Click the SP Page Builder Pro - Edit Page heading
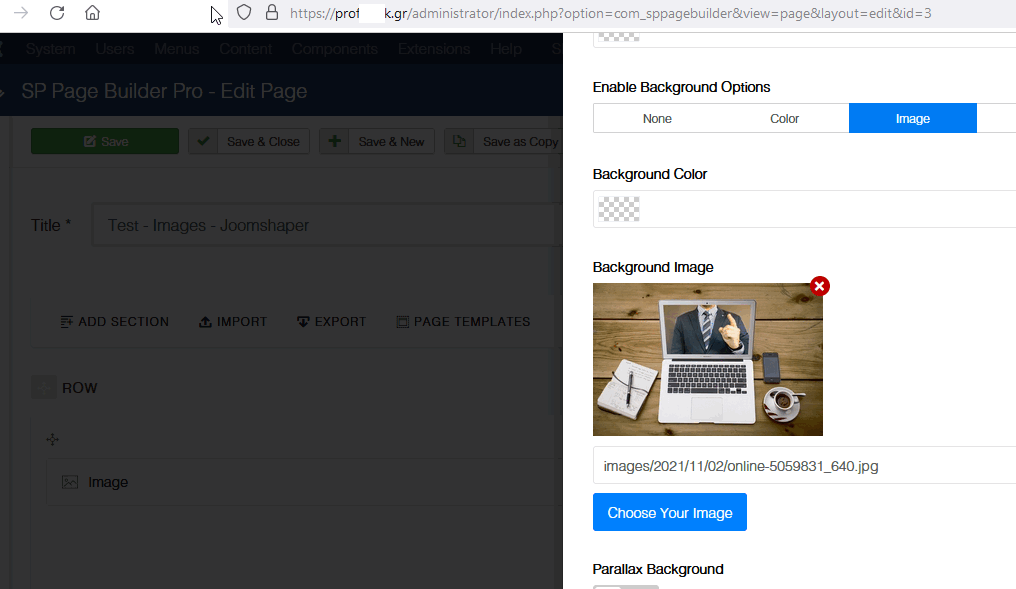Screen dimensions: 1016x589 tap(164, 91)
